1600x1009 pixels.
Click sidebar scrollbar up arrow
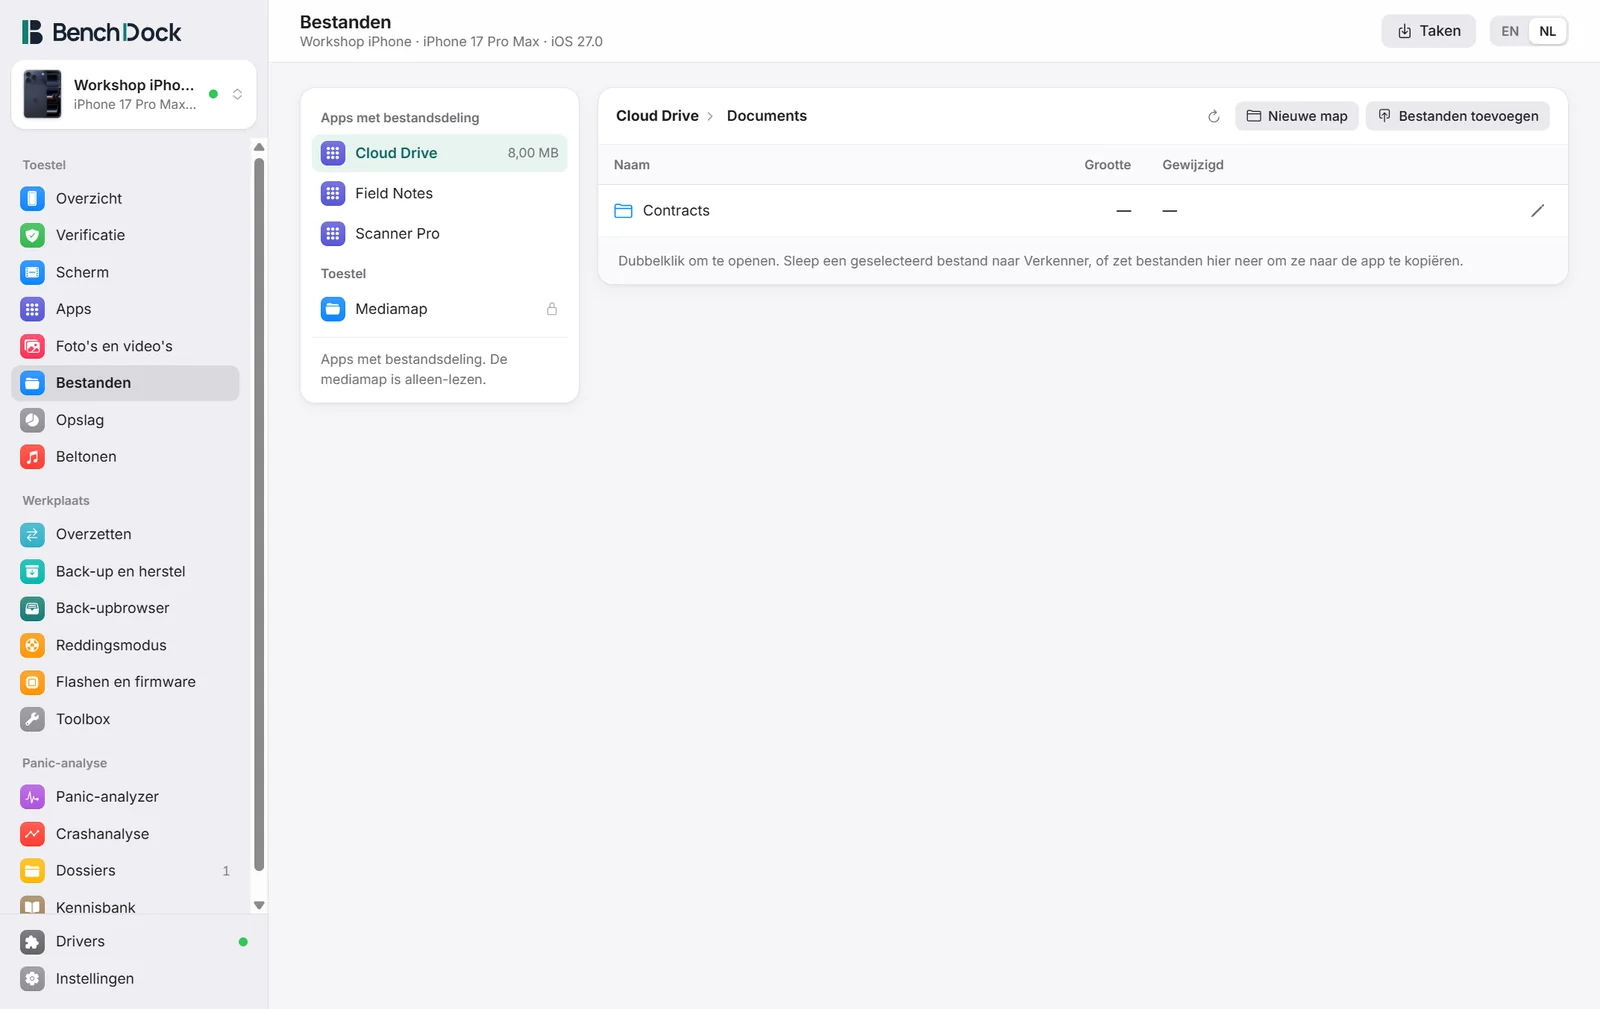click(x=259, y=147)
